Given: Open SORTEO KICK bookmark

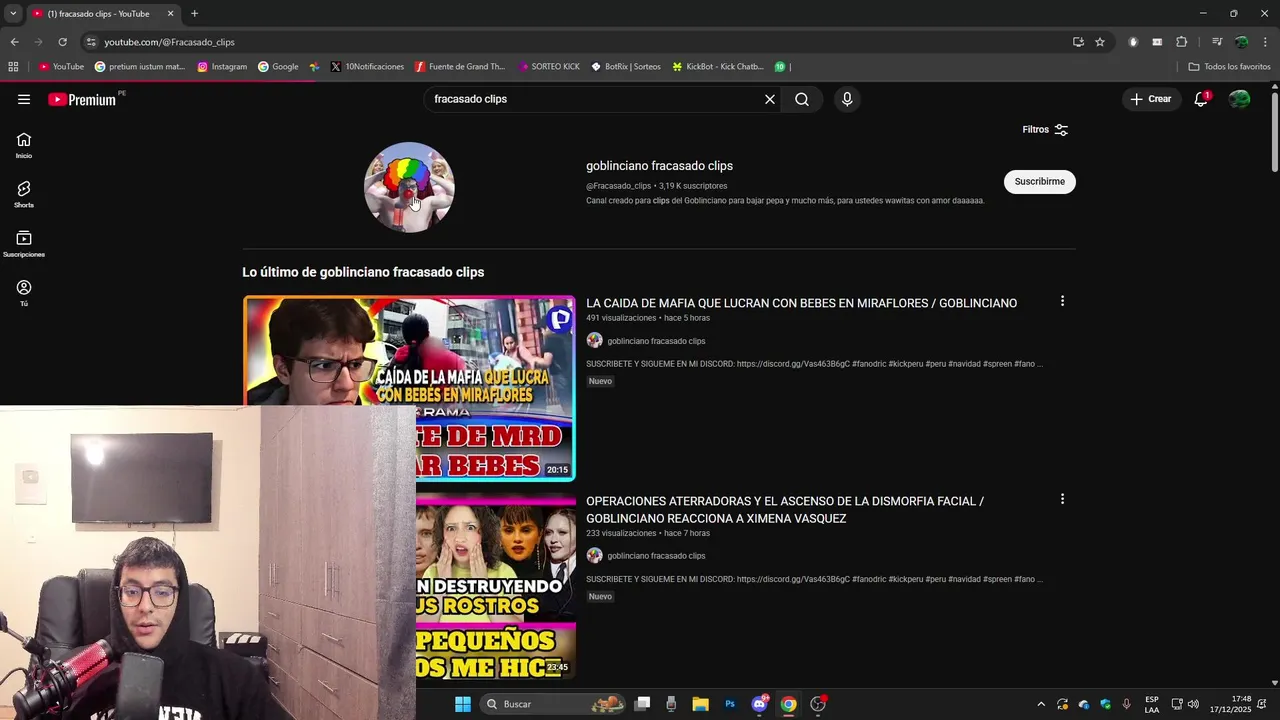Looking at the screenshot, I should [549, 67].
